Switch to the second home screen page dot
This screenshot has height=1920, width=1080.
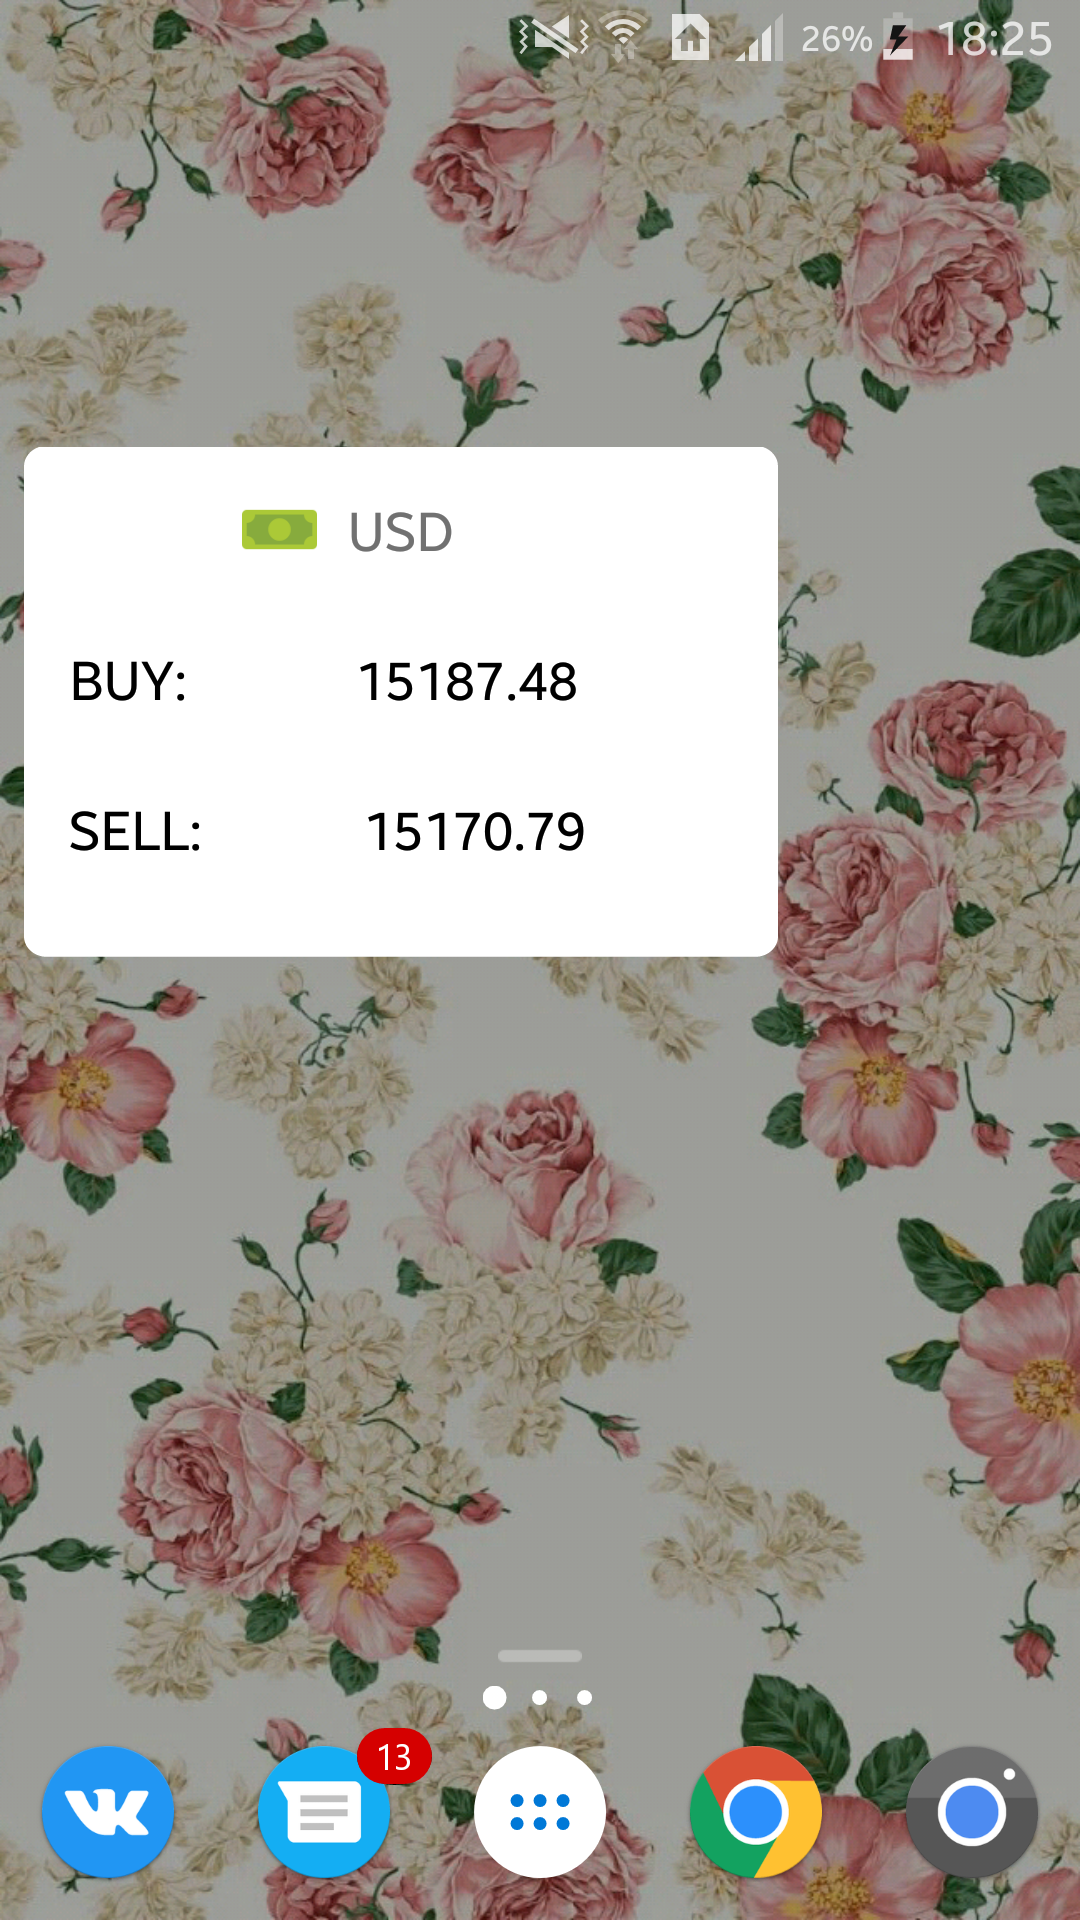(x=540, y=1697)
